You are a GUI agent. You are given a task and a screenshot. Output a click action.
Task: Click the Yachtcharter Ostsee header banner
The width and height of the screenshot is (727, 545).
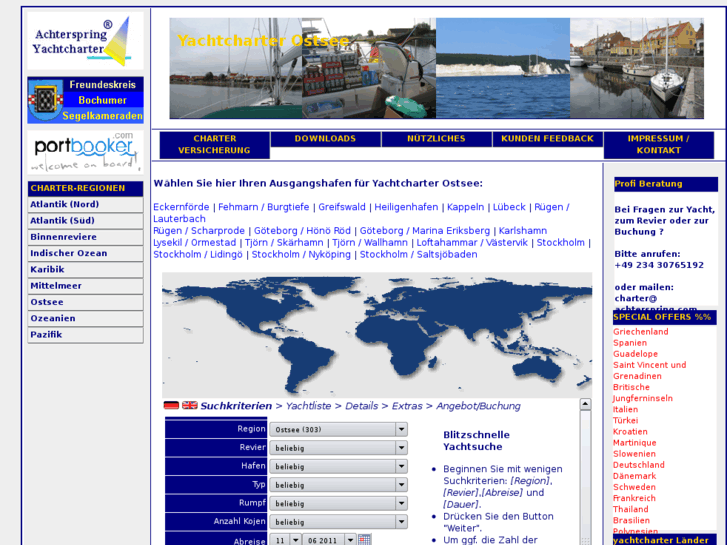[x=436, y=68]
